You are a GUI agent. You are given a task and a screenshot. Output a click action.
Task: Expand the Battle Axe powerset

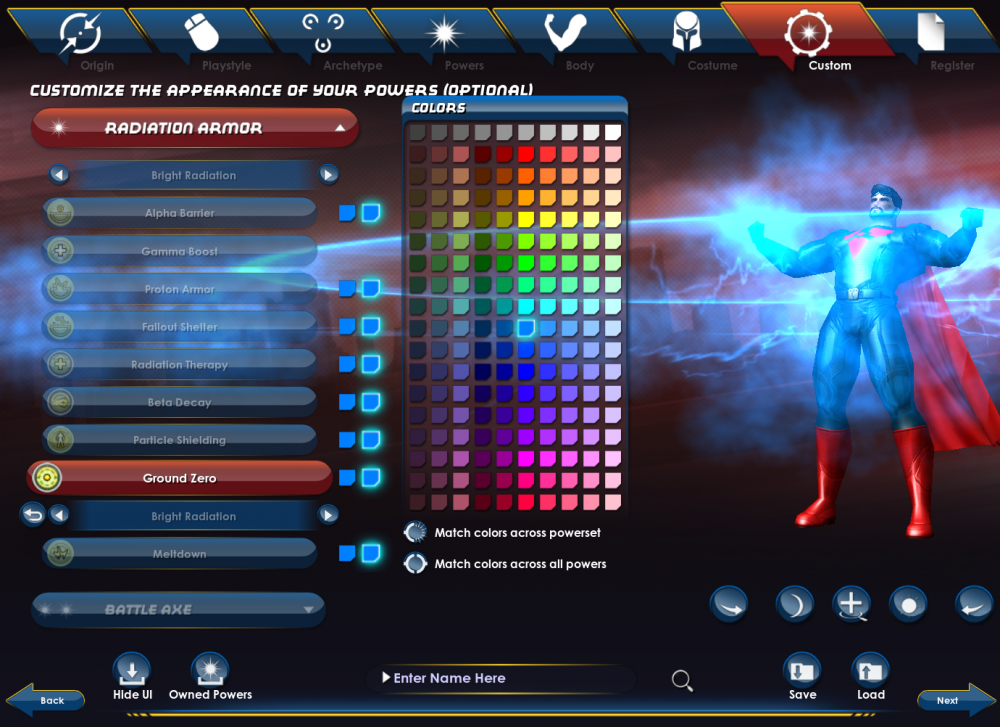pyautogui.click(x=308, y=609)
